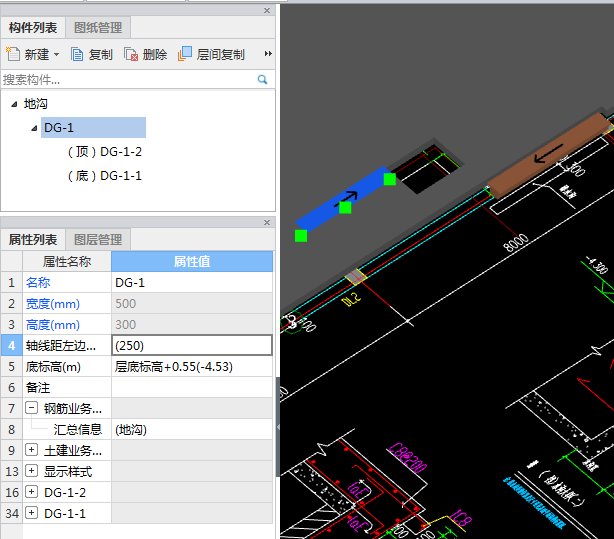Select row number 4 in the property list
This screenshot has height=539, width=614.
(x=11, y=345)
